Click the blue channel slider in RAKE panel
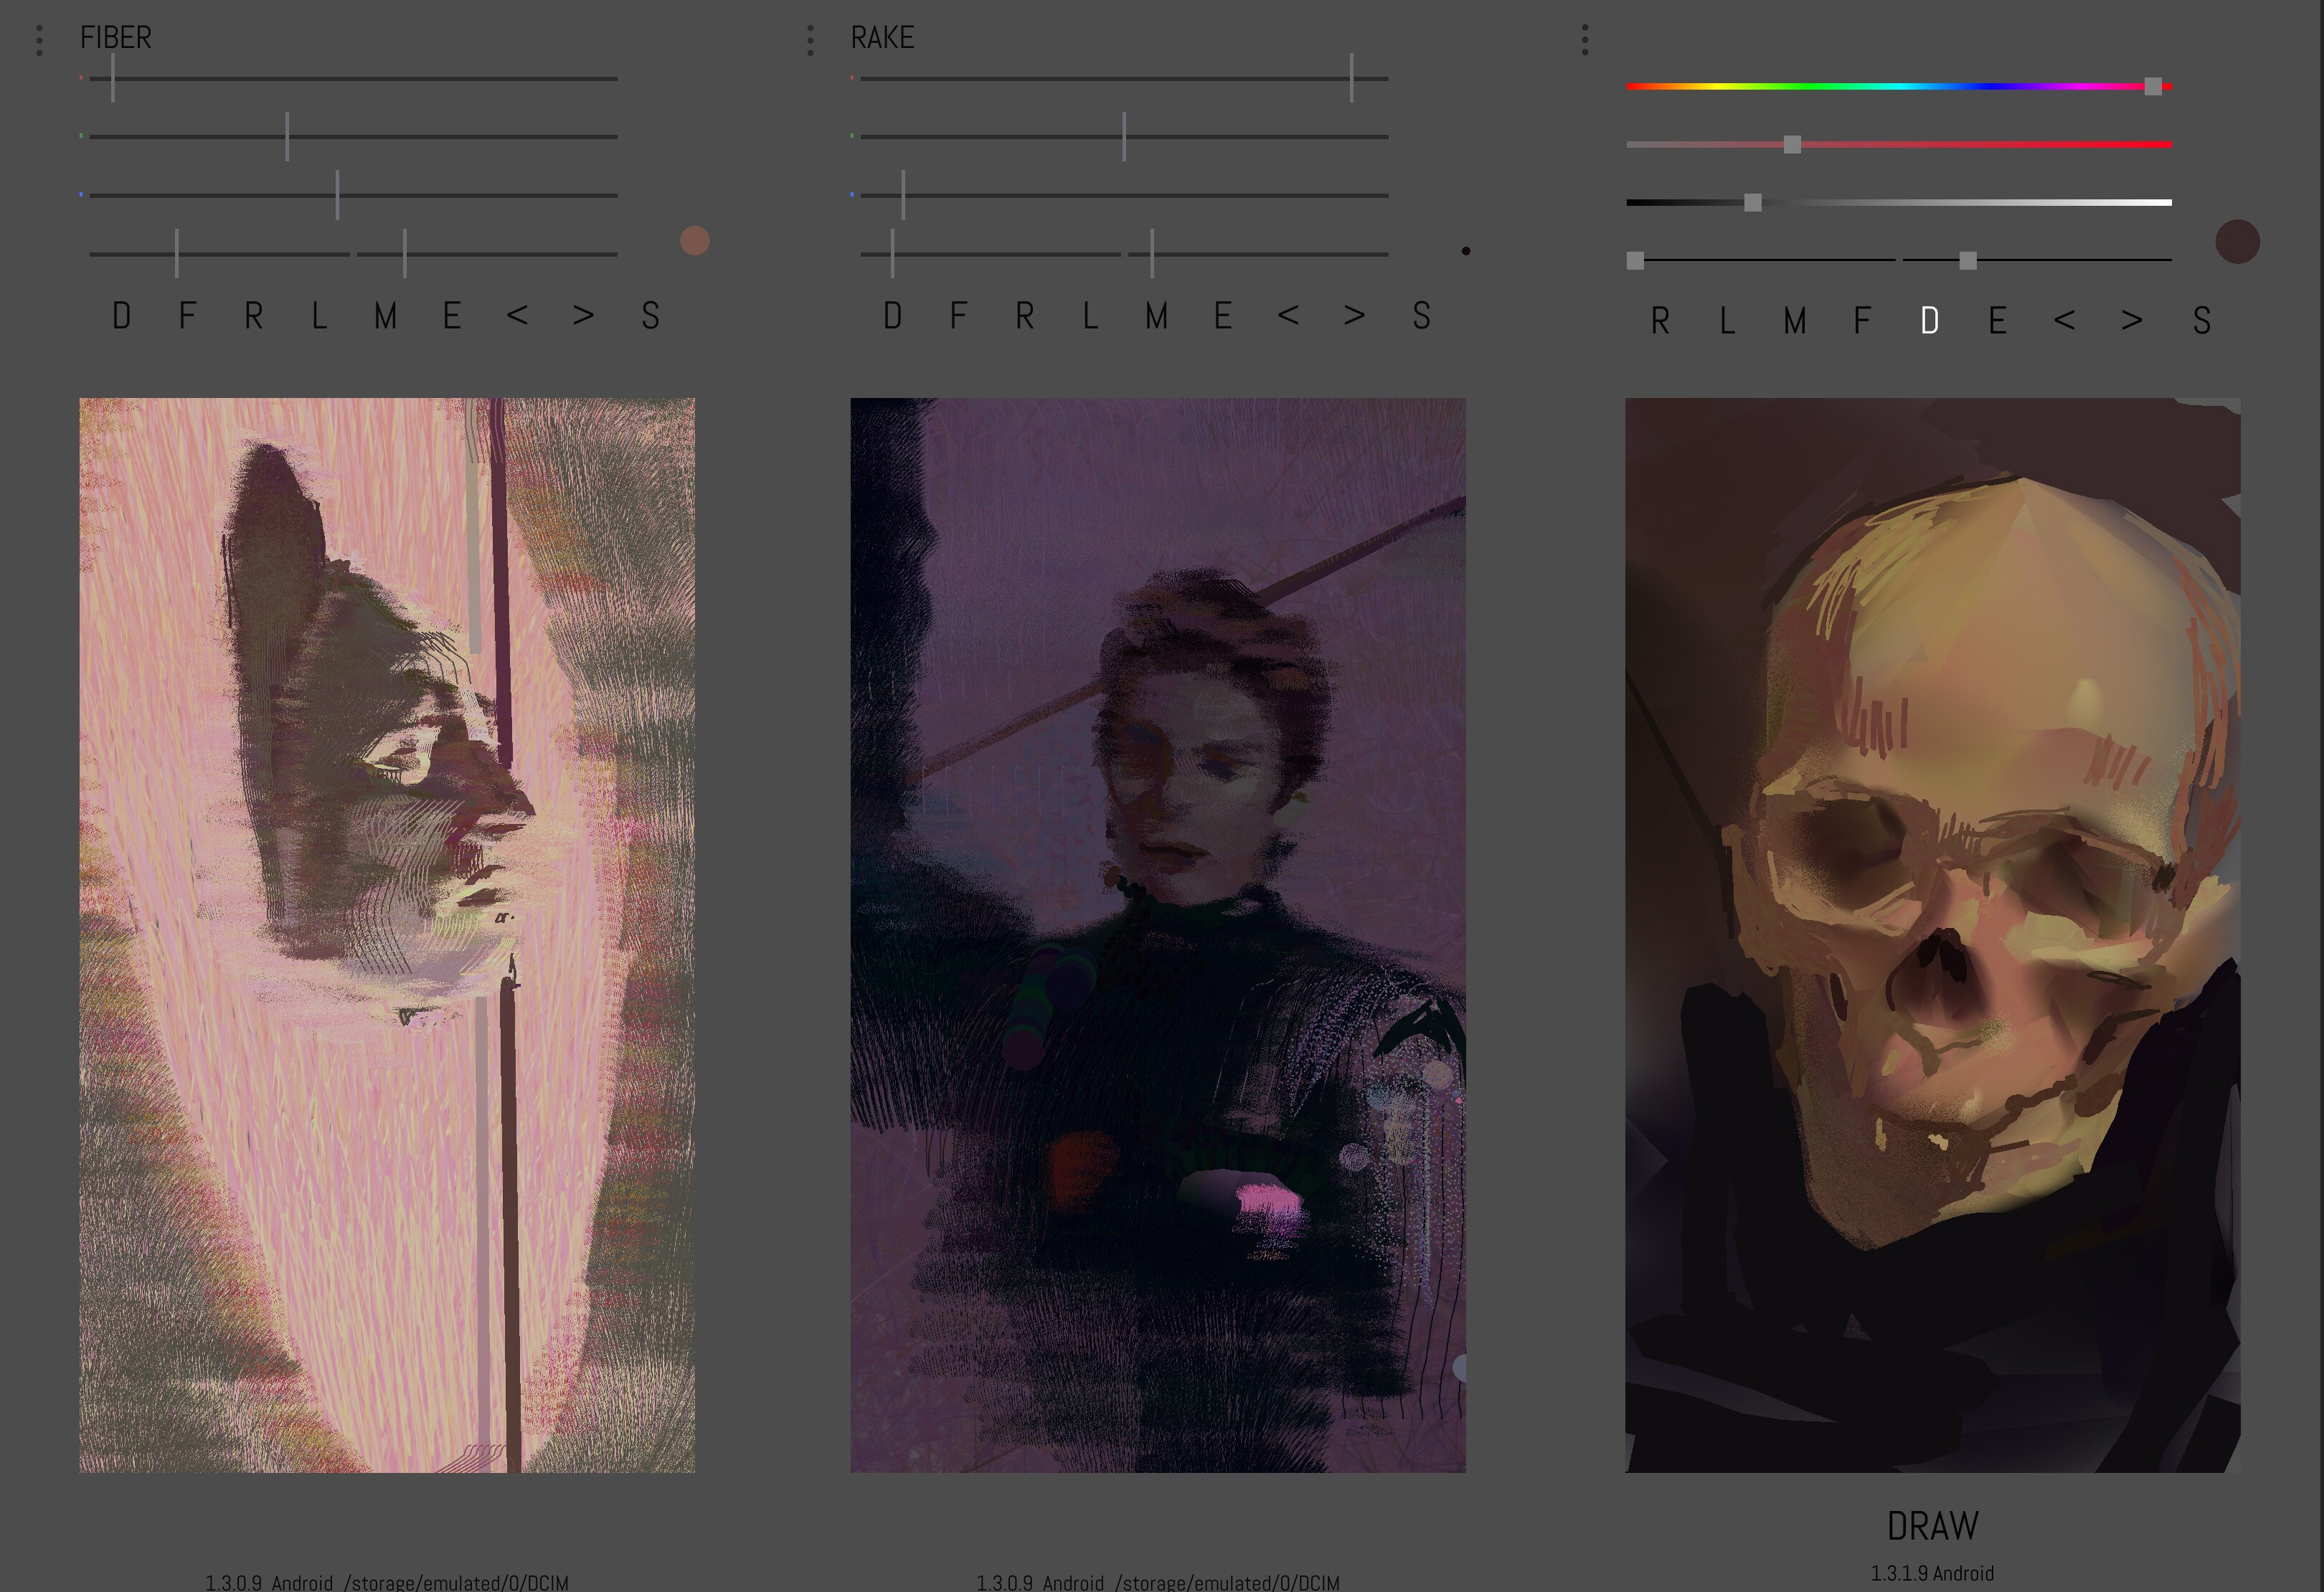This screenshot has width=2324, height=1592. 1124,195
